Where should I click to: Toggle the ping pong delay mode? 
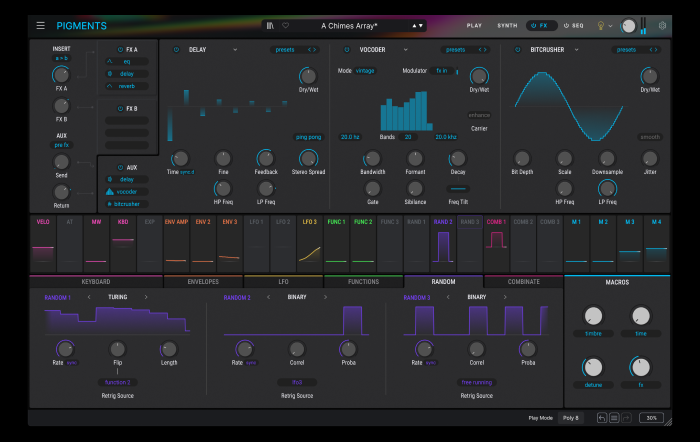(x=308, y=137)
